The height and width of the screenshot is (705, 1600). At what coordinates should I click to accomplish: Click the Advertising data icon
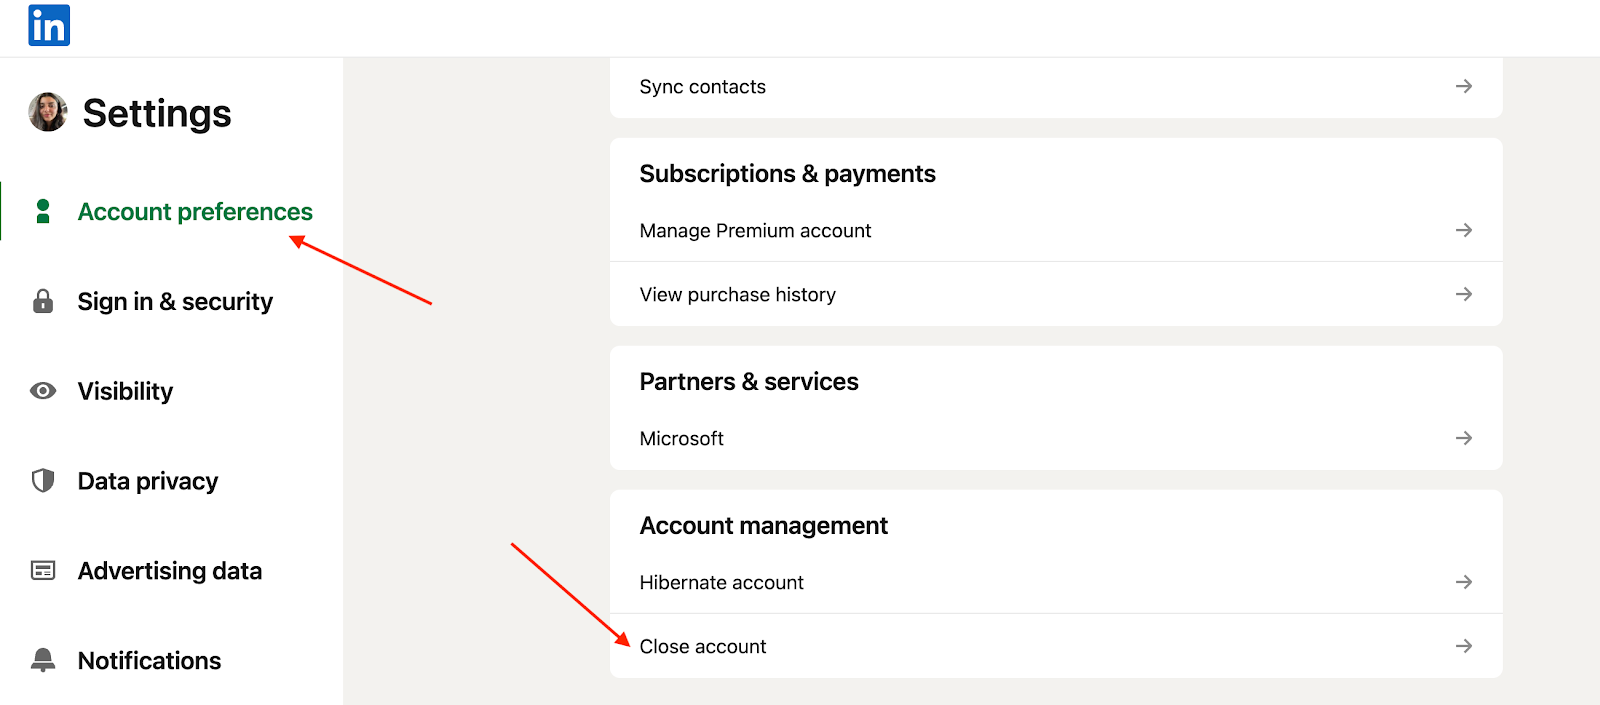(x=43, y=571)
